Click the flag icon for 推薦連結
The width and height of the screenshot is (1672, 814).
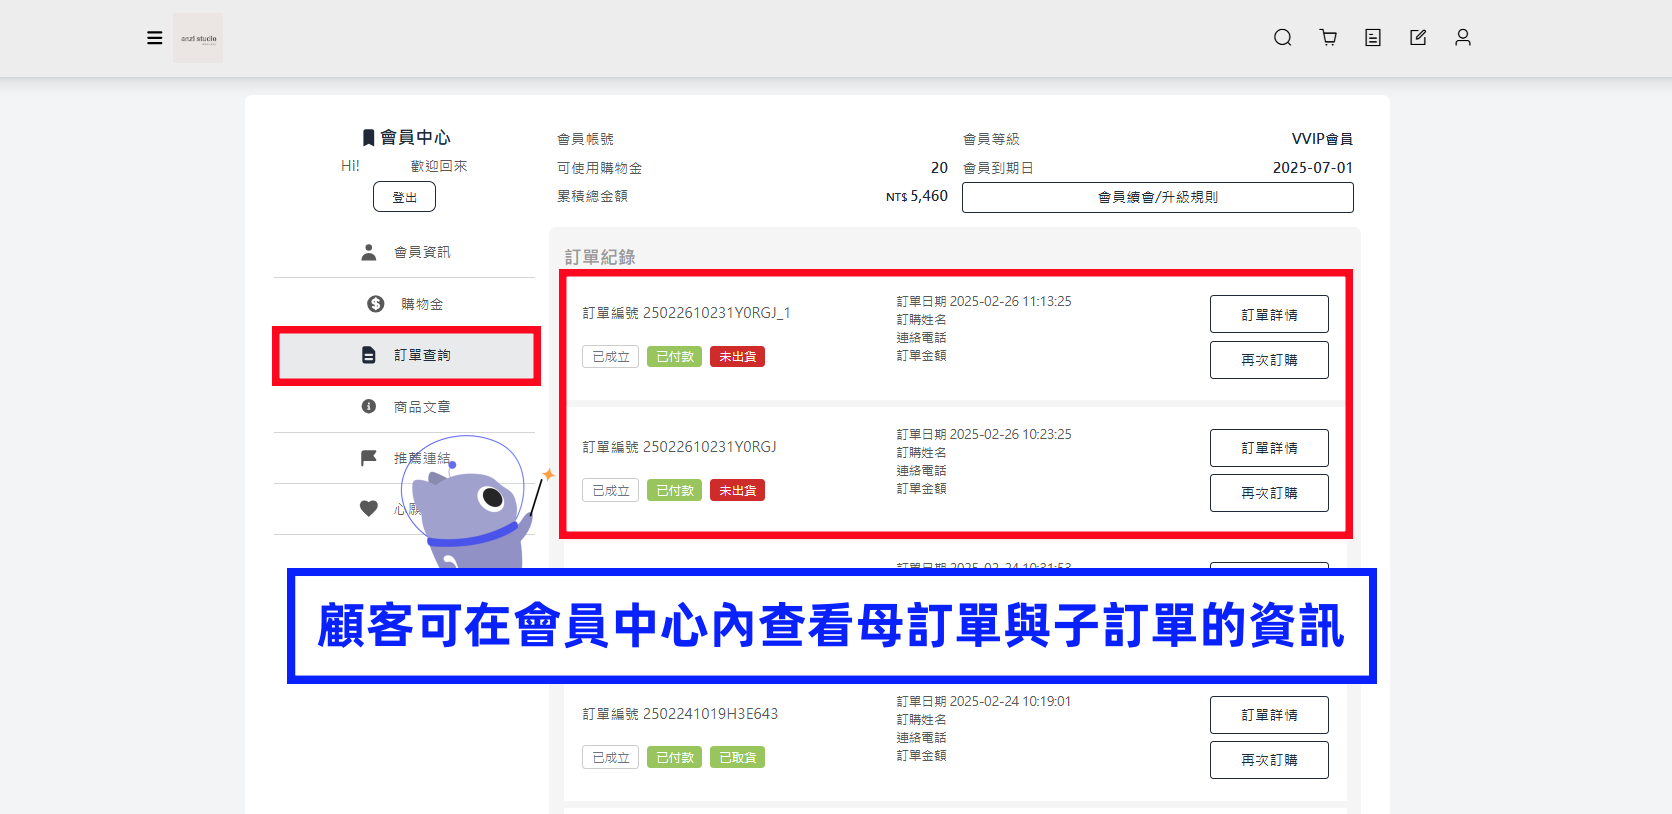(x=369, y=458)
